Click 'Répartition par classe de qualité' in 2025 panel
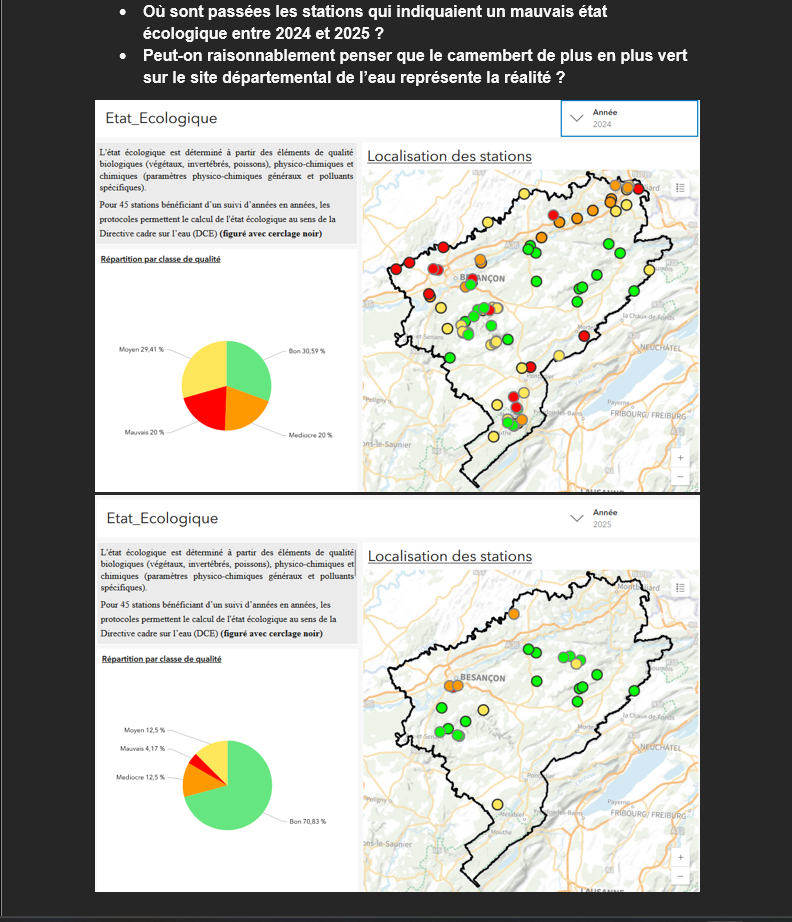This screenshot has height=922, width=792. pyautogui.click(x=161, y=659)
